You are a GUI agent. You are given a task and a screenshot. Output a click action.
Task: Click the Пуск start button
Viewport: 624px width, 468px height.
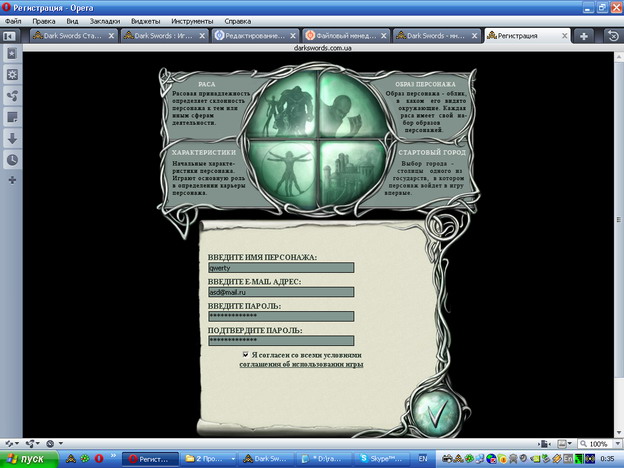tap(29, 459)
